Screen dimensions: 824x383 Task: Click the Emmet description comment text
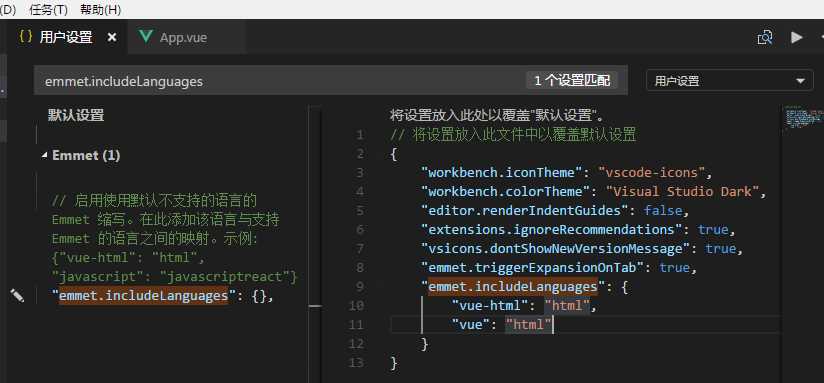[174, 238]
